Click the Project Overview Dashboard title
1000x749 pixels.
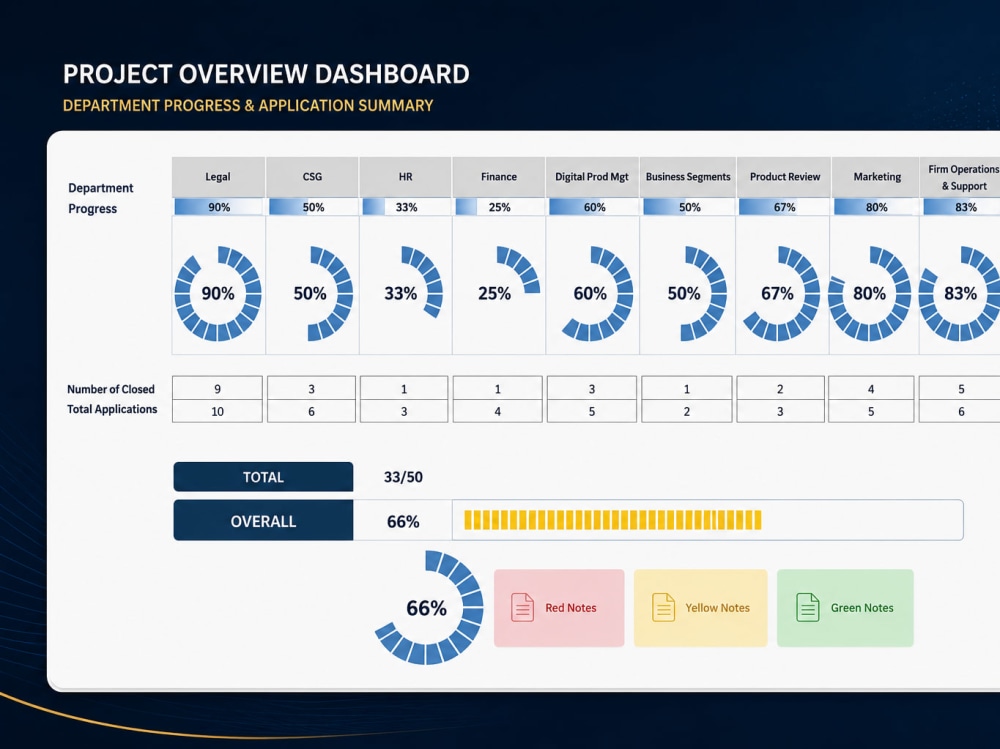pos(266,74)
